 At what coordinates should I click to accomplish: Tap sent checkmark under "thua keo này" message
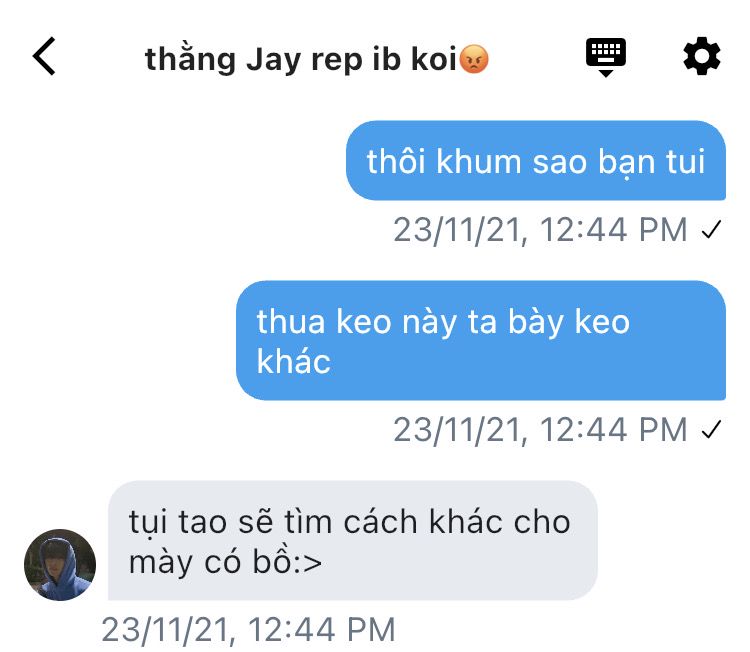711,429
